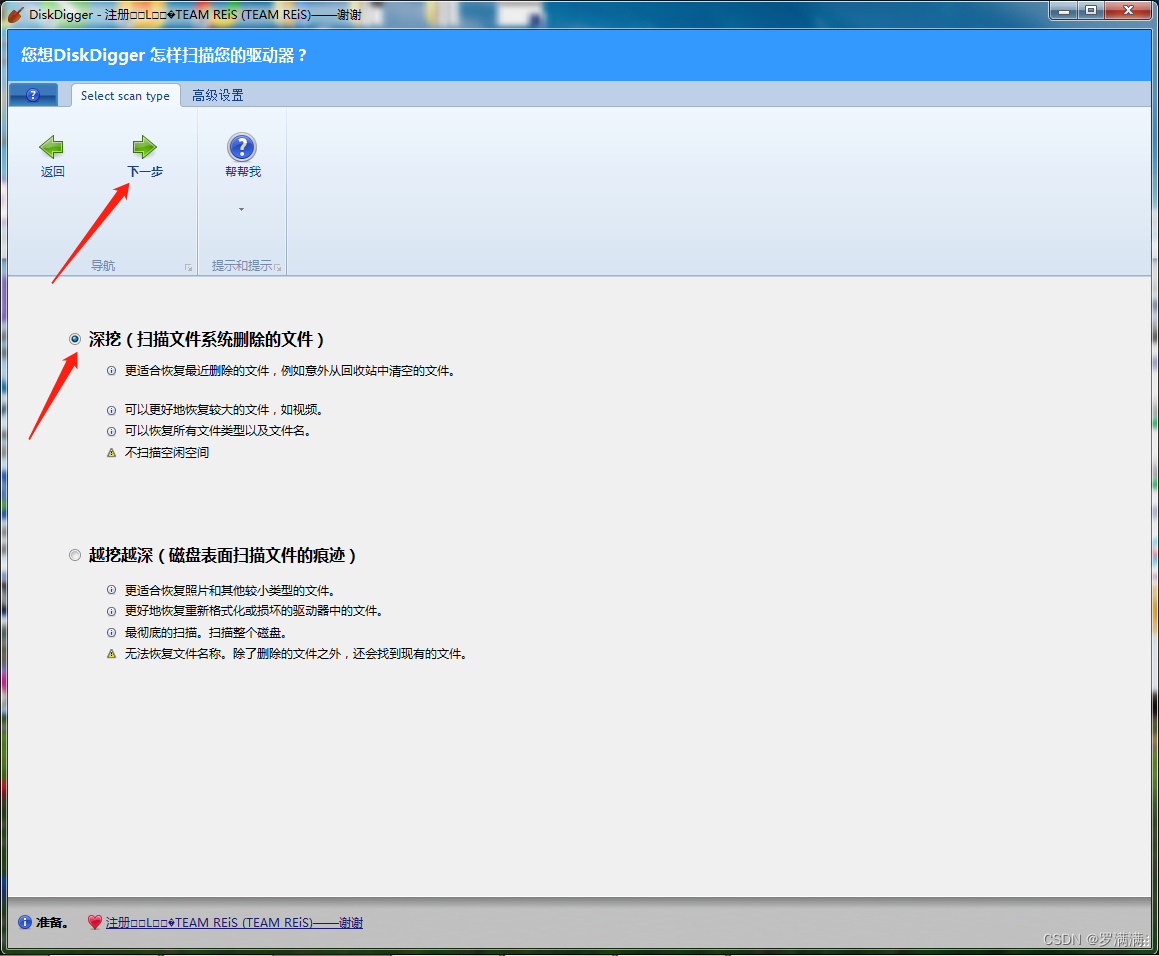Click warning icon beside 不扫描空闲空间
This screenshot has width=1159, height=956.
click(112, 452)
